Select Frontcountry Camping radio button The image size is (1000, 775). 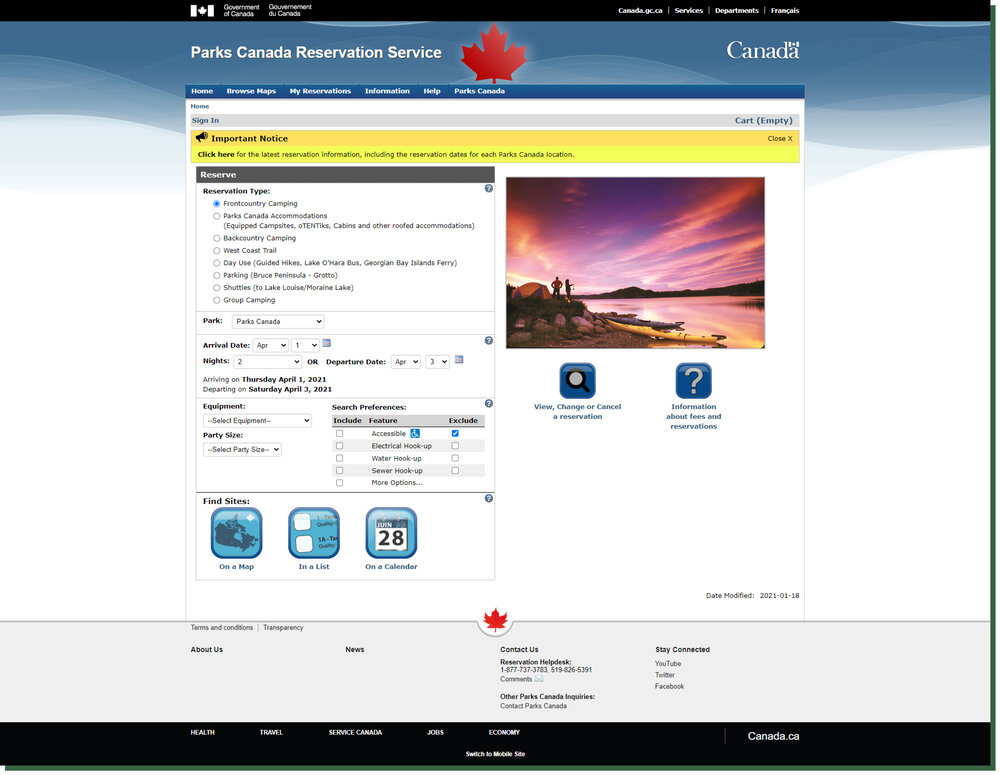click(217, 204)
